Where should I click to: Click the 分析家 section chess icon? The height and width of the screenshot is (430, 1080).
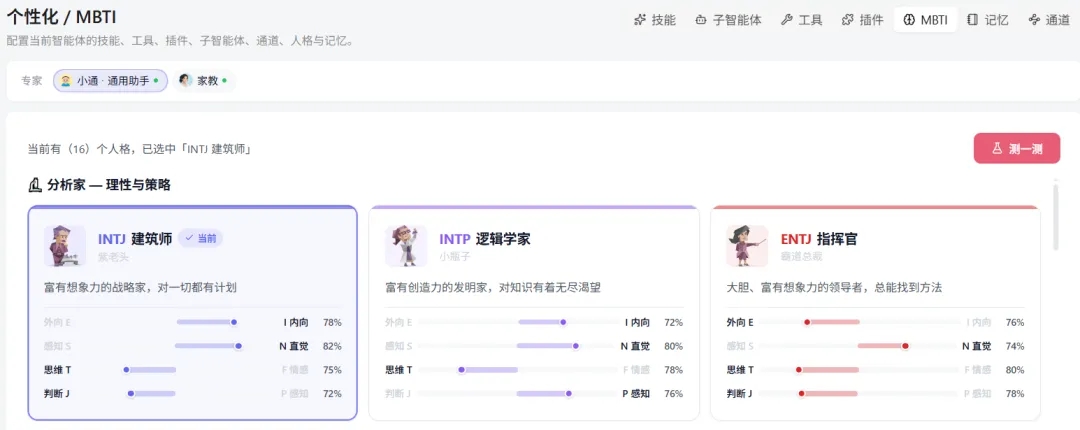tap(34, 185)
